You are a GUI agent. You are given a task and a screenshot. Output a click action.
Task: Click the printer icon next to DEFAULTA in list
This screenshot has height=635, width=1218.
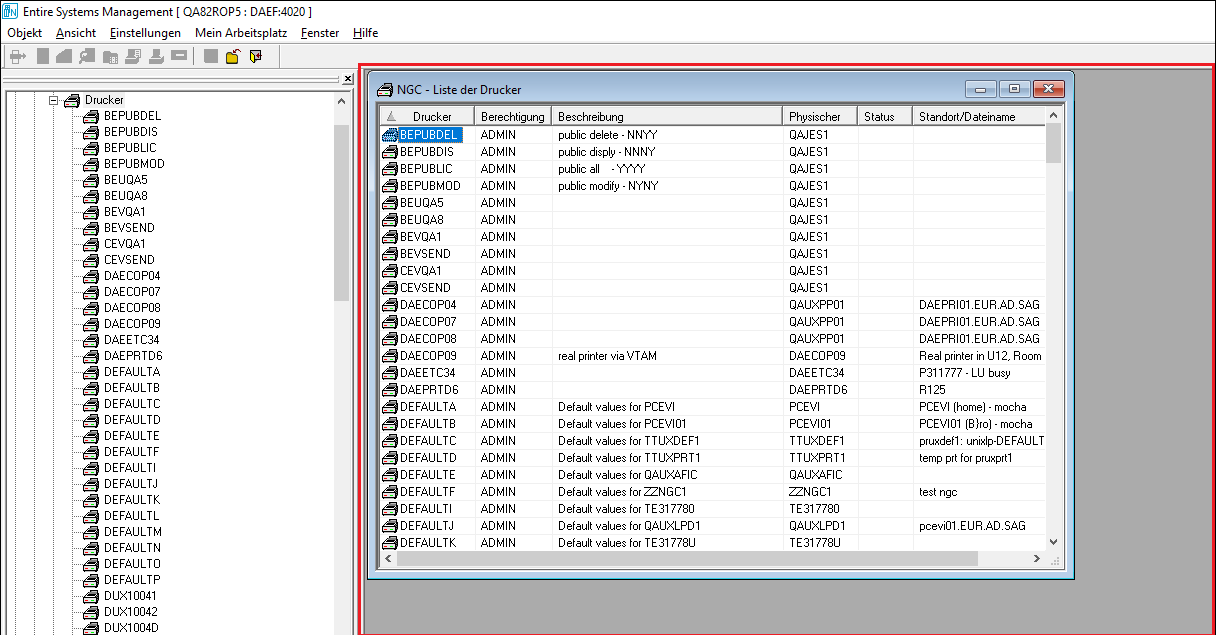pyautogui.click(x=390, y=407)
